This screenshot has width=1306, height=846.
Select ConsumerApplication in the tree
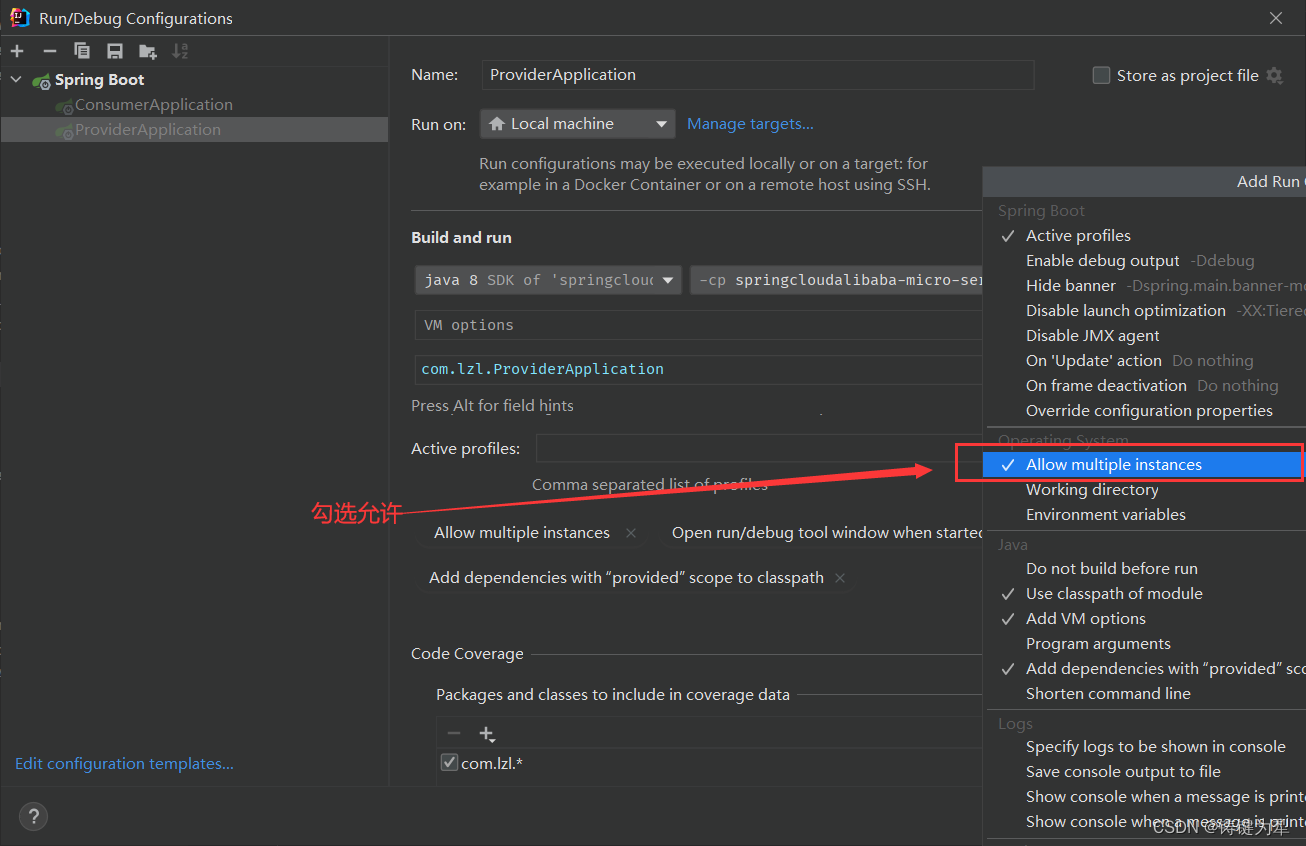click(x=153, y=105)
